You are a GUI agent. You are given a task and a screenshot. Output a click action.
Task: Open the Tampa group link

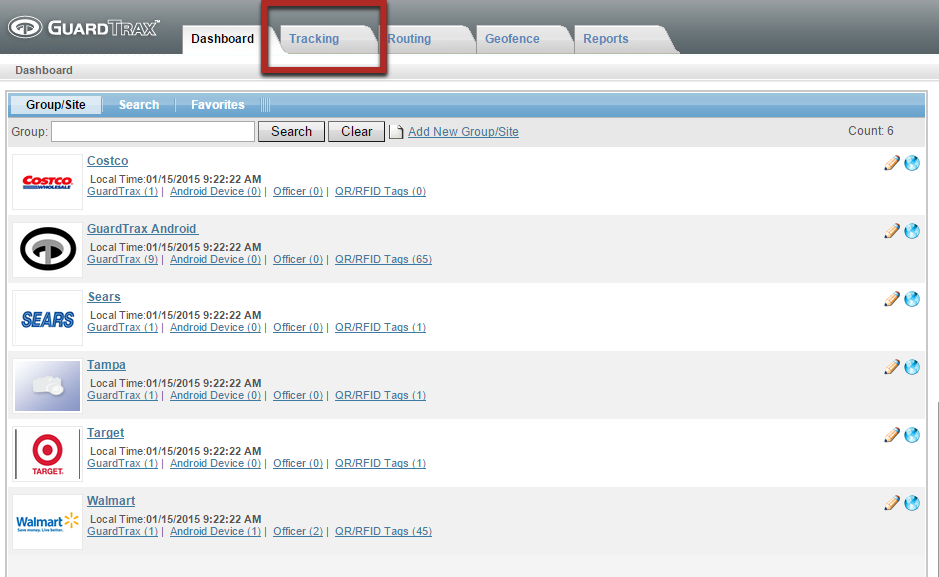(x=106, y=365)
